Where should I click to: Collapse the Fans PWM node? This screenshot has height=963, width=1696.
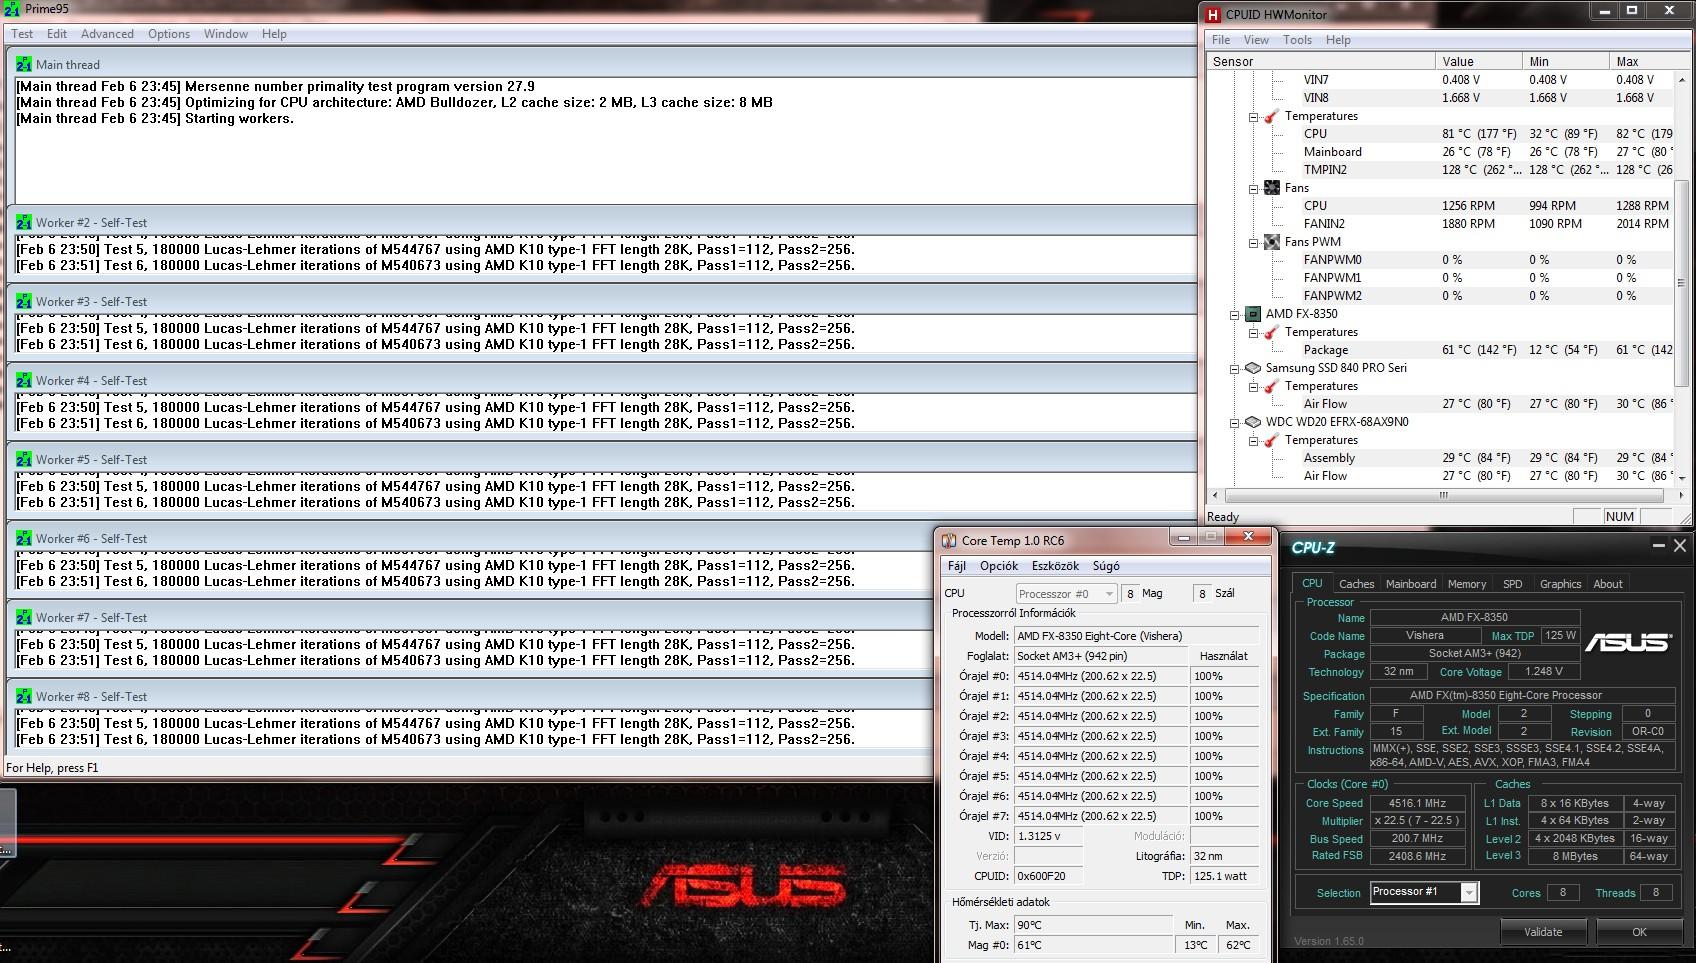[x=1253, y=242]
